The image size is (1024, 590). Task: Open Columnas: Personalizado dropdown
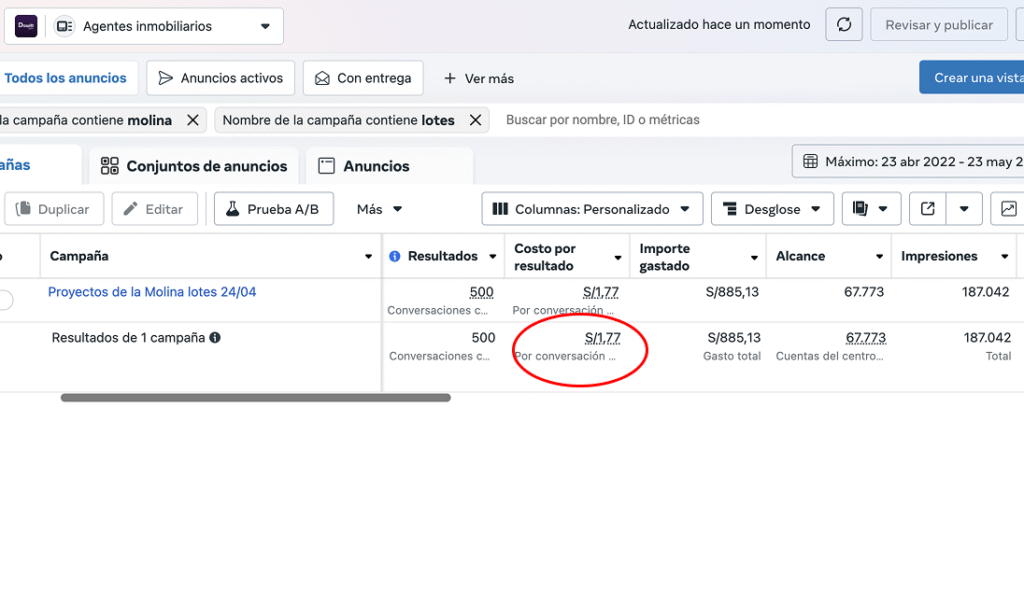[x=592, y=209]
